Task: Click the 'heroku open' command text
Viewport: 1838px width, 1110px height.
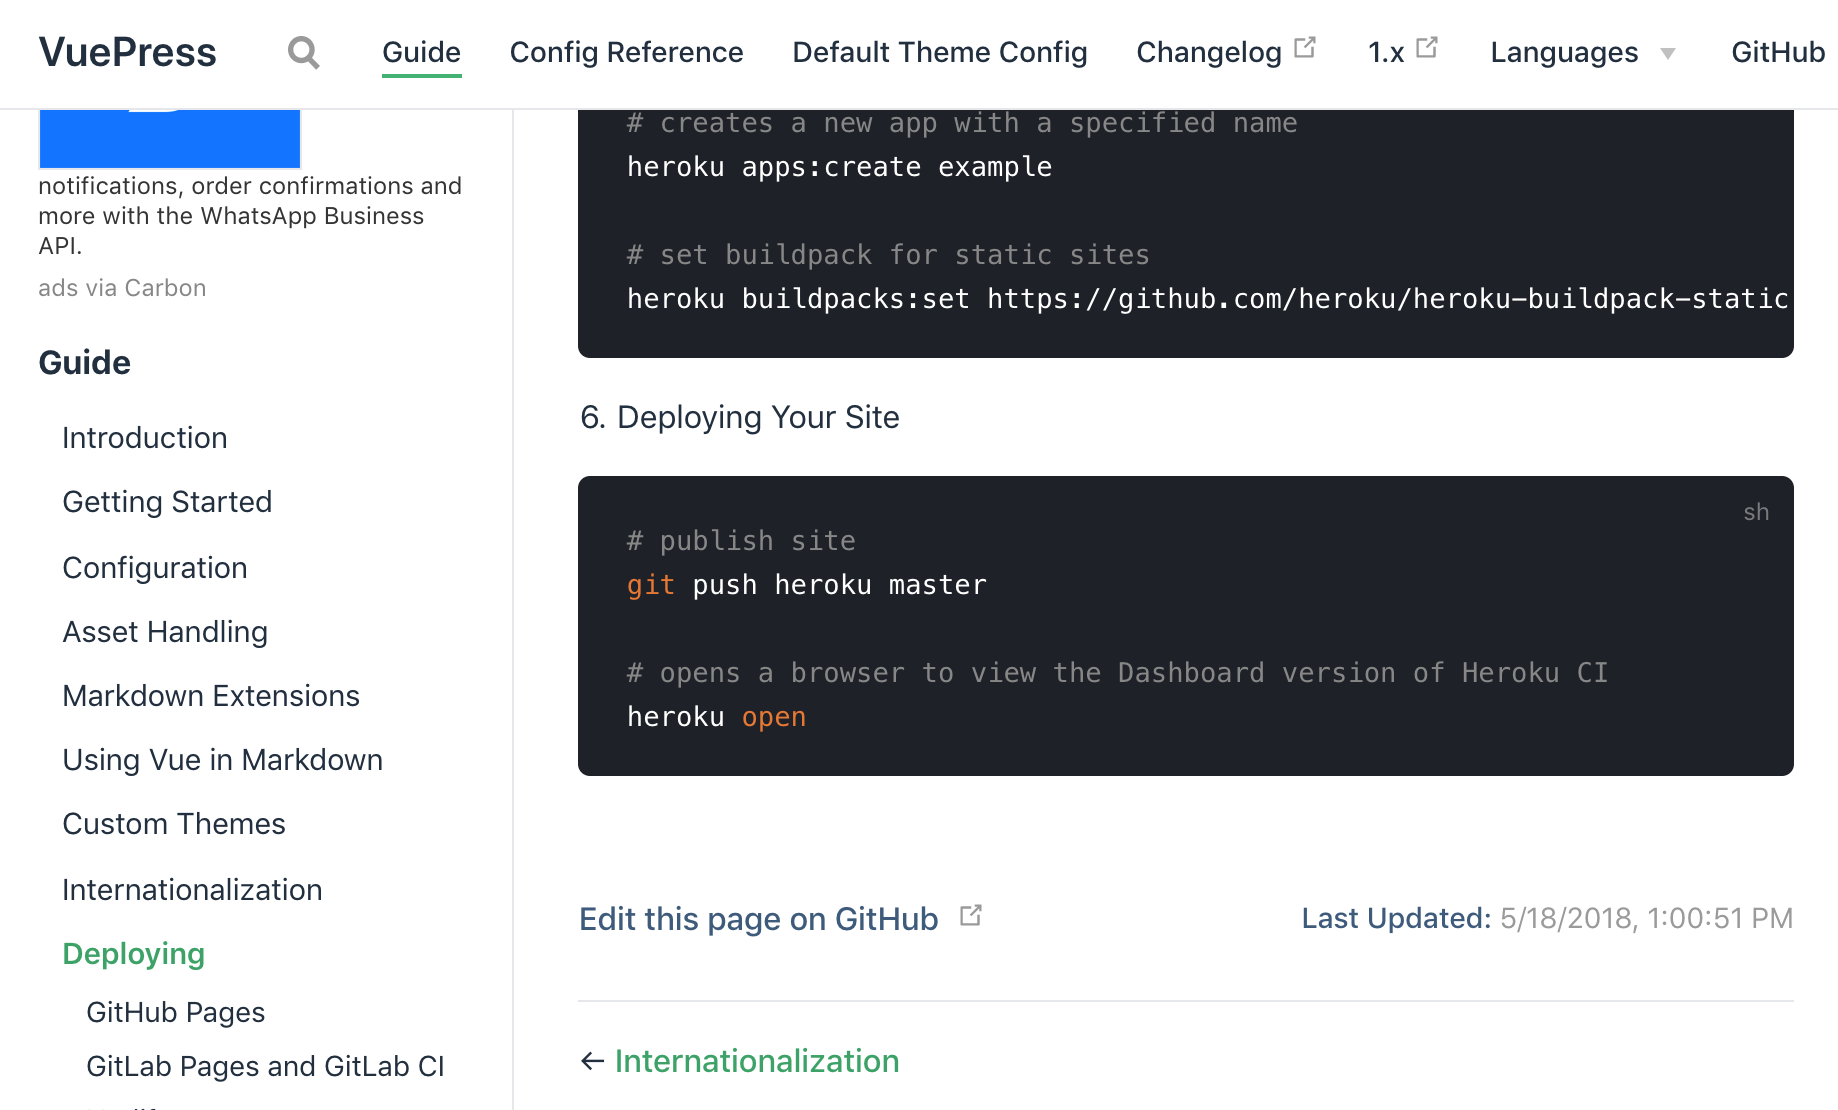Action: tap(716, 717)
